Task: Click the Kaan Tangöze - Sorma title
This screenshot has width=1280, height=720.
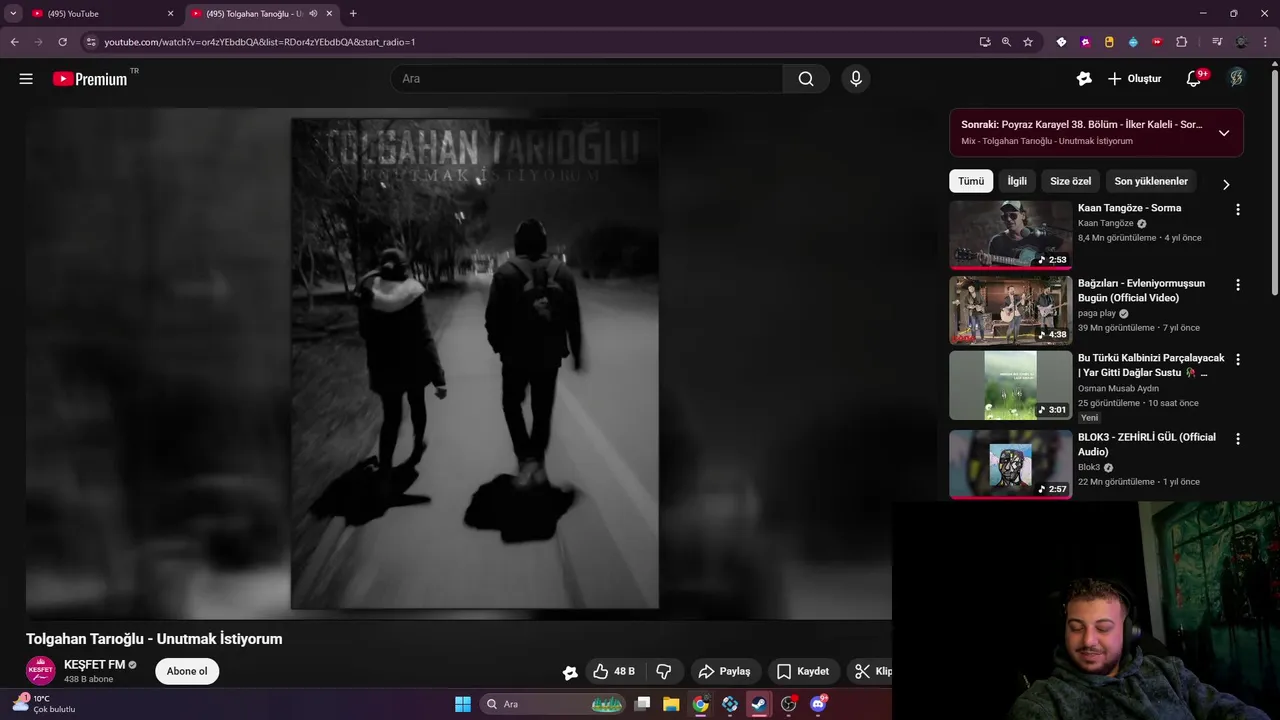Action: (1129, 208)
